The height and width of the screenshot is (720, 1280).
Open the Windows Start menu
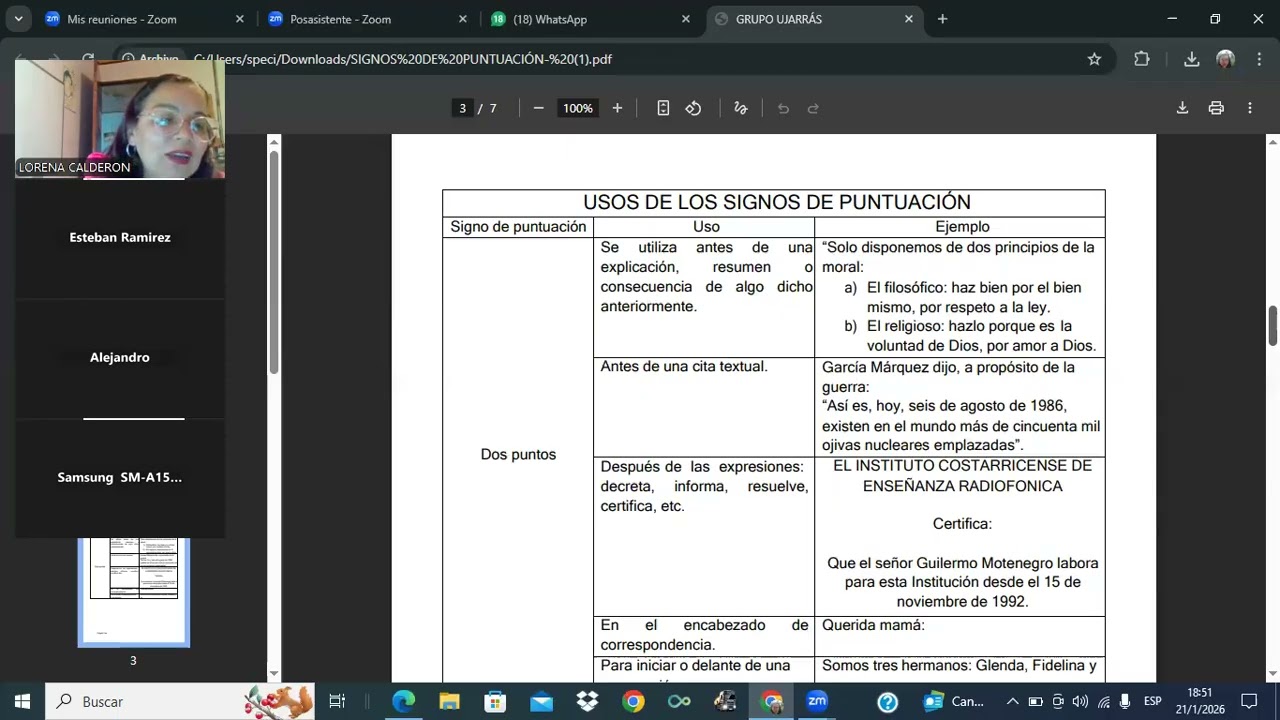(22, 702)
